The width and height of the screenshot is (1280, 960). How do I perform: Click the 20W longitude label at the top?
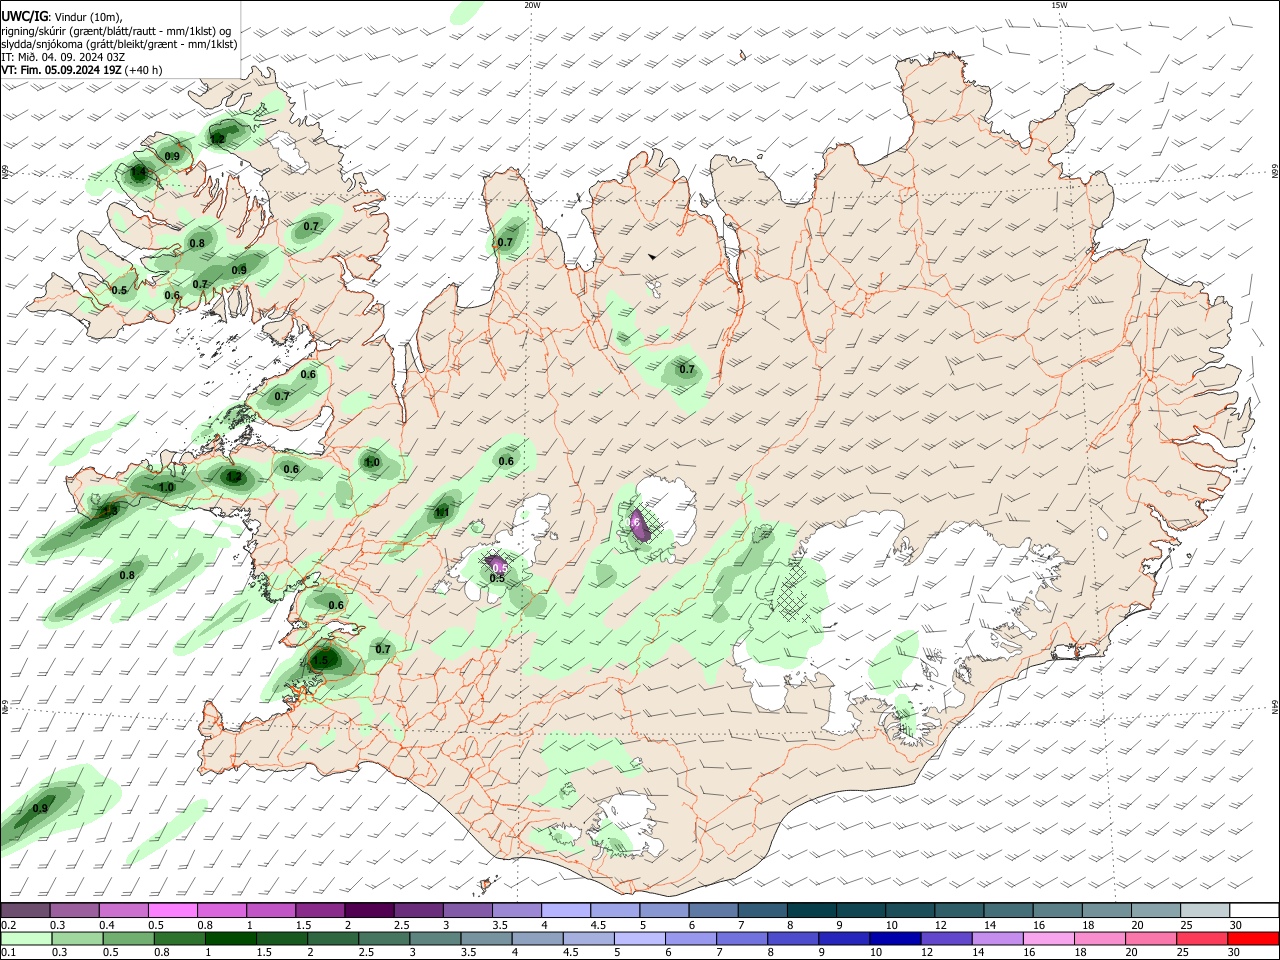tap(532, 4)
